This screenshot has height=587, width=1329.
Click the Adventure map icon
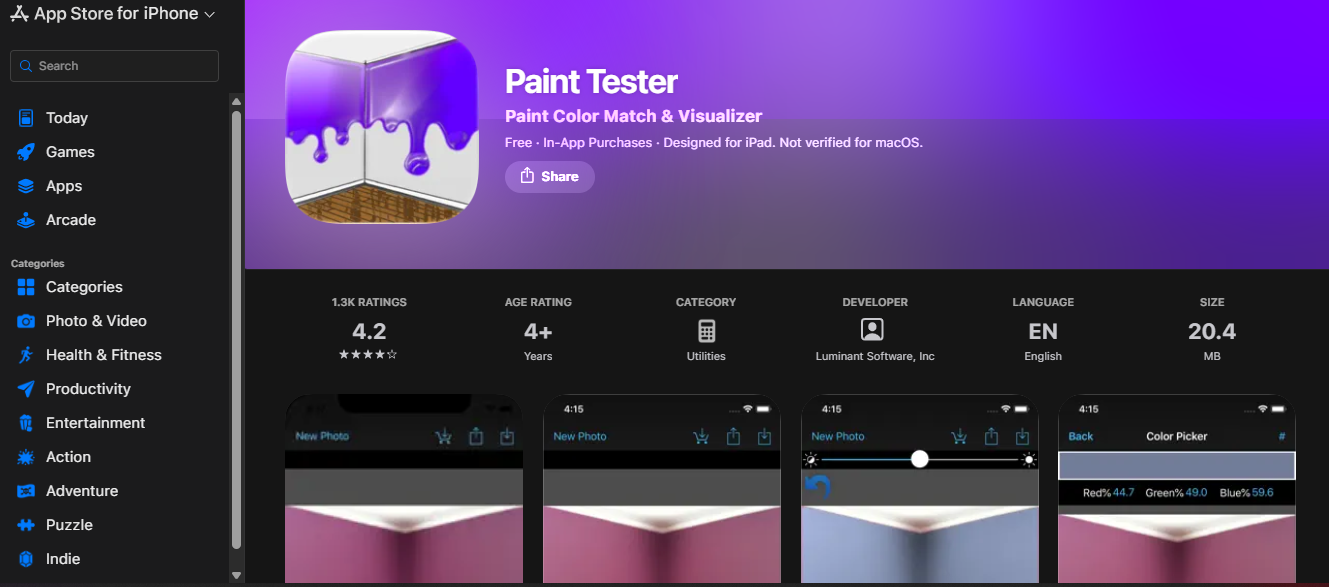[x=26, y=491]
